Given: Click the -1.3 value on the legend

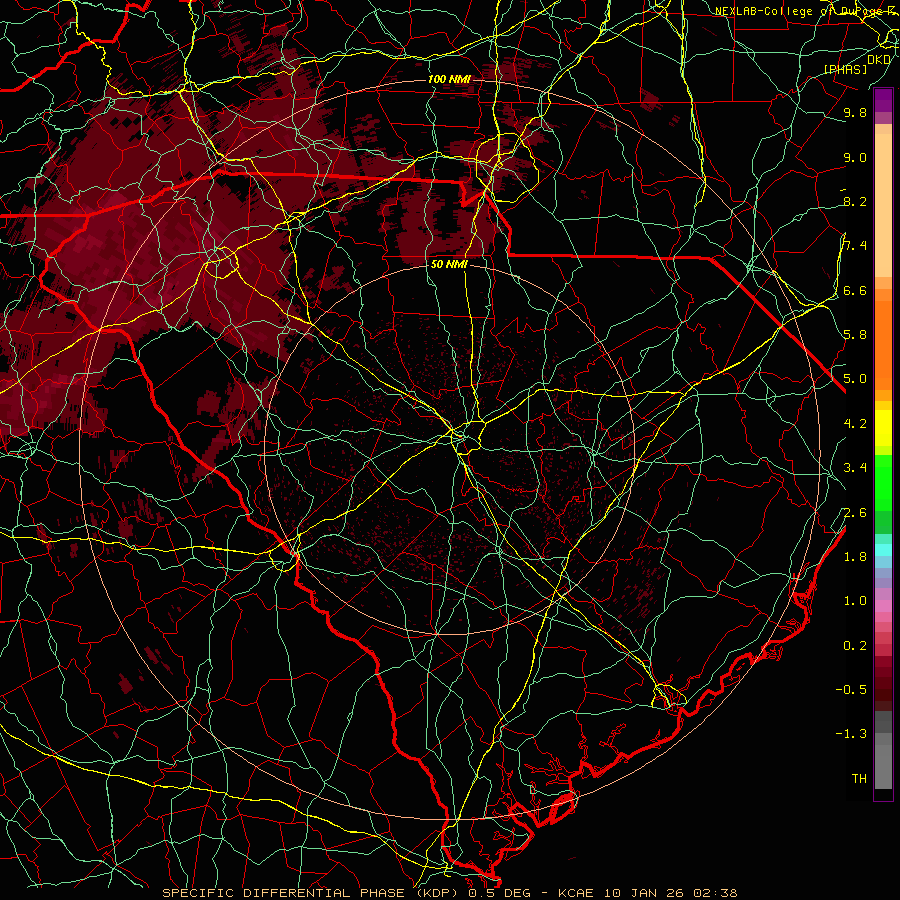Looking at the screenshot, I should pyautogui.click(x=851, y=734).
